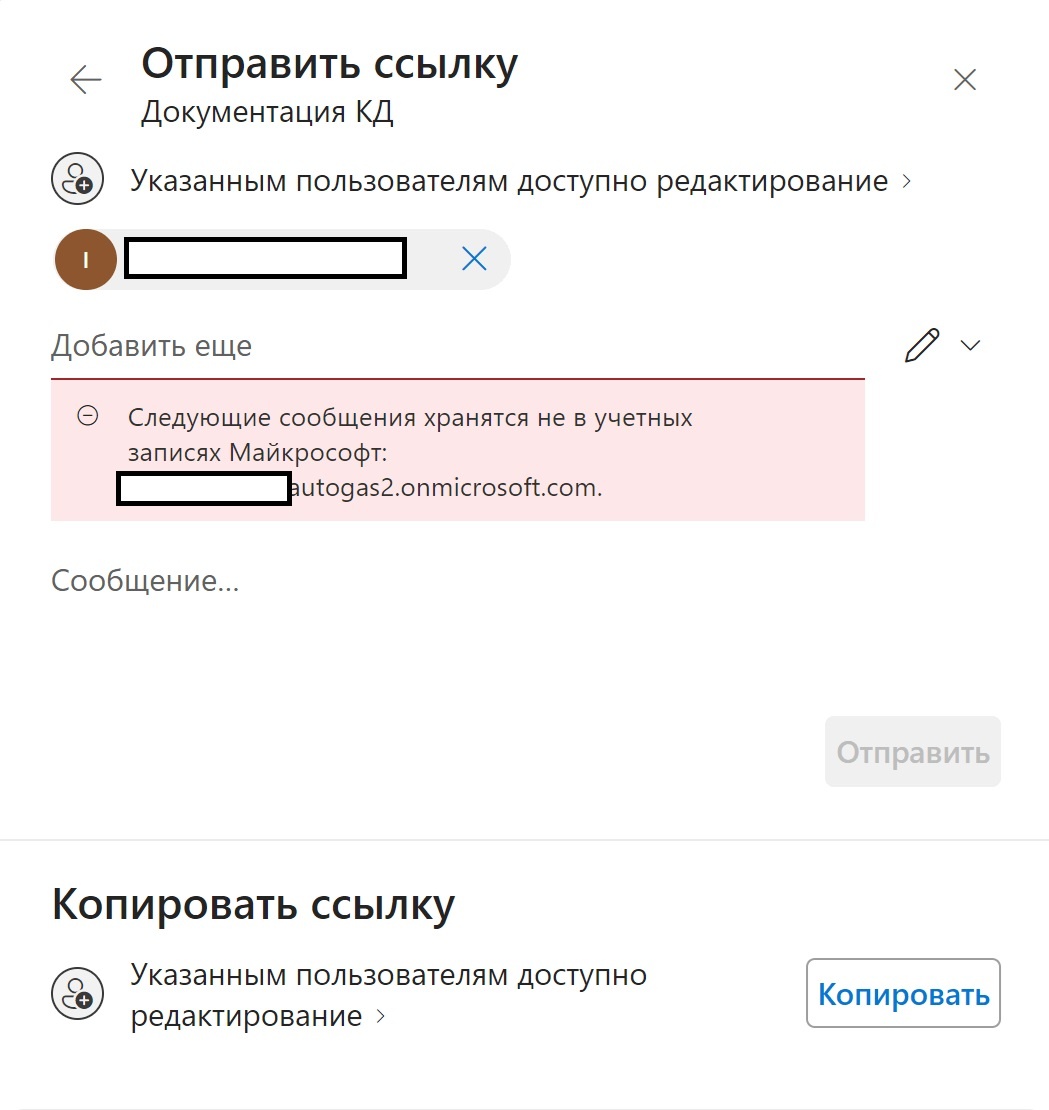Viewport: 1049px width, 1110px height.
Task: Click the minus circle icon in error banner
Action: [88, 416]
